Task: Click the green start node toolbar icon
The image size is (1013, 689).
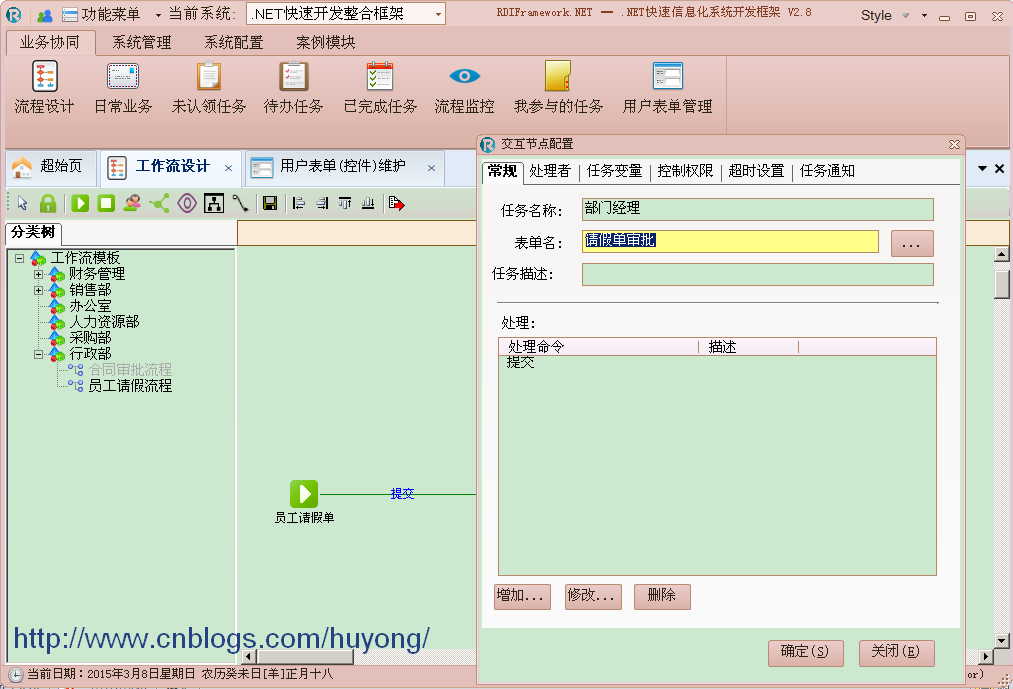Action: point(80,204)
